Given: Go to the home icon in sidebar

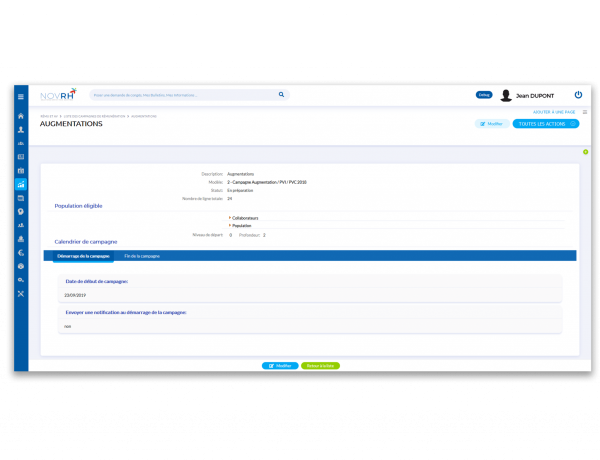Looking at the screenshot, I should (x=21, y=116).
